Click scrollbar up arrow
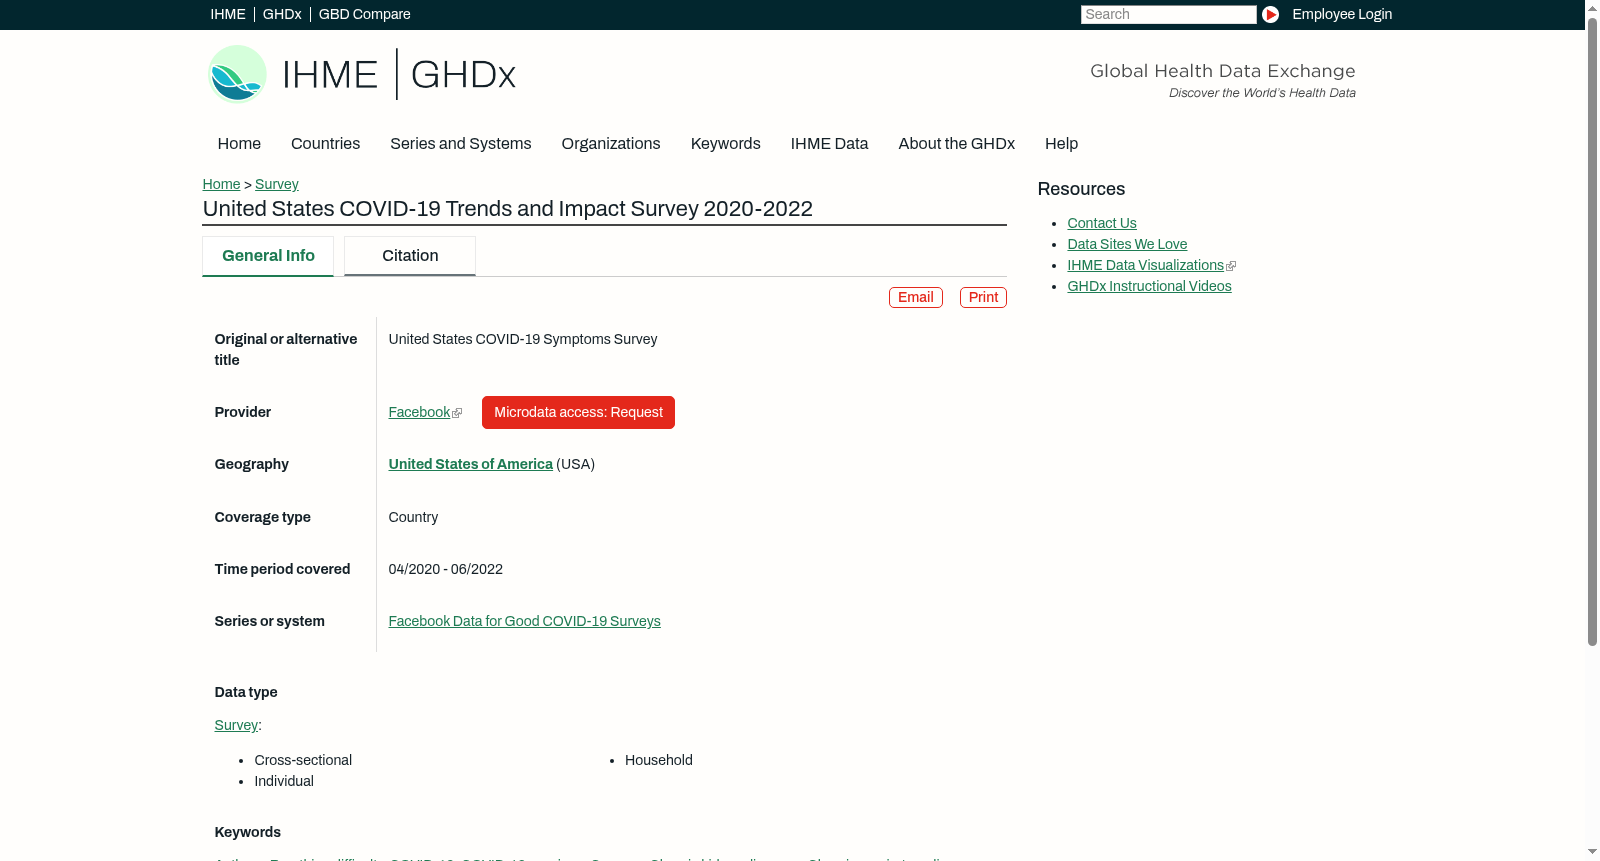Image resolution: width=1600 pixels, height=861 pixels. (x=1592, y=7)
